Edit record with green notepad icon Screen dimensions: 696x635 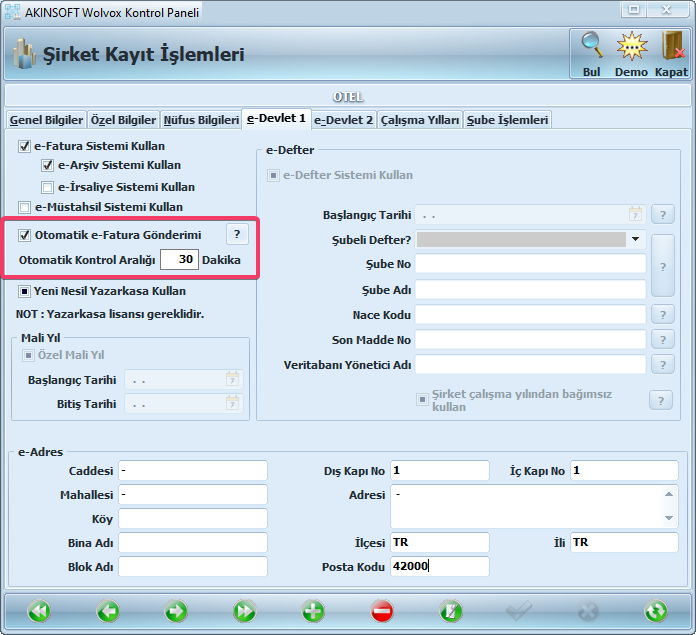point(451,611)
